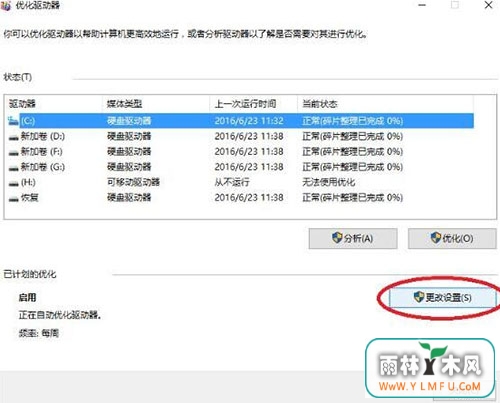
Task: Select the 新加卷 (F:) drive icon
Action: pyautogui.click(x=13, y=153)
